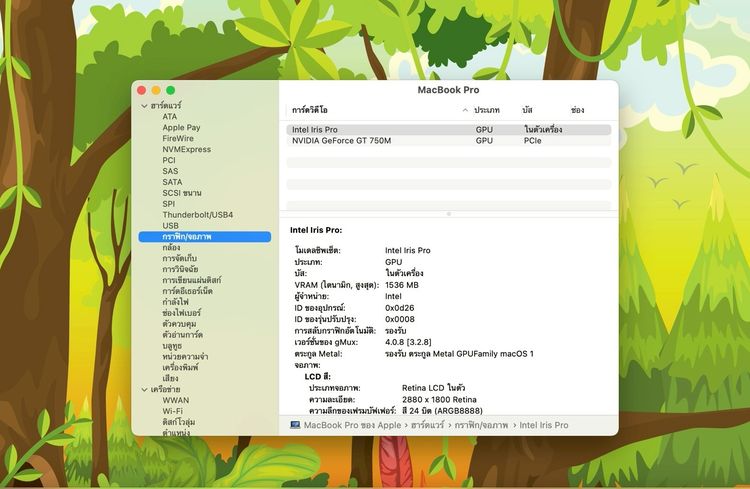
Task: Select NVMExpress in the sidebar
Action: point(187,149)
